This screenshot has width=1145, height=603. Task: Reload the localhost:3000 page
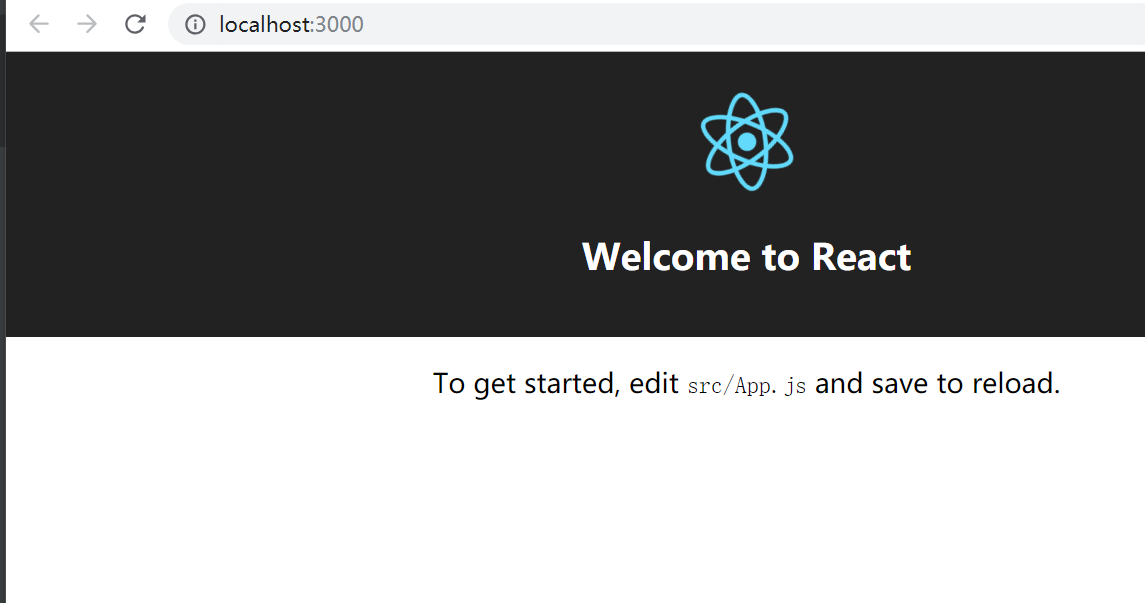click(x=135, y=24)
